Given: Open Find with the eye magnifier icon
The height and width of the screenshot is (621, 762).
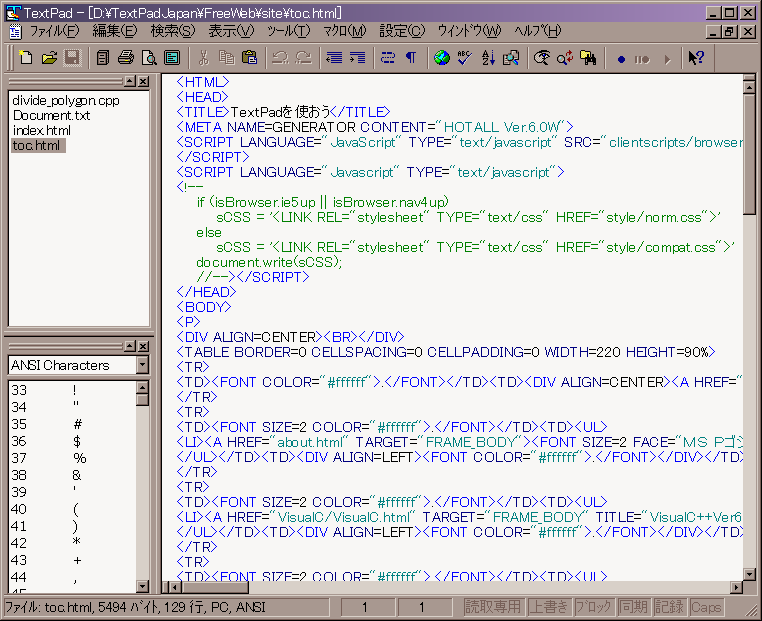Looking at the screenshot, I should (x=542, y=58).
